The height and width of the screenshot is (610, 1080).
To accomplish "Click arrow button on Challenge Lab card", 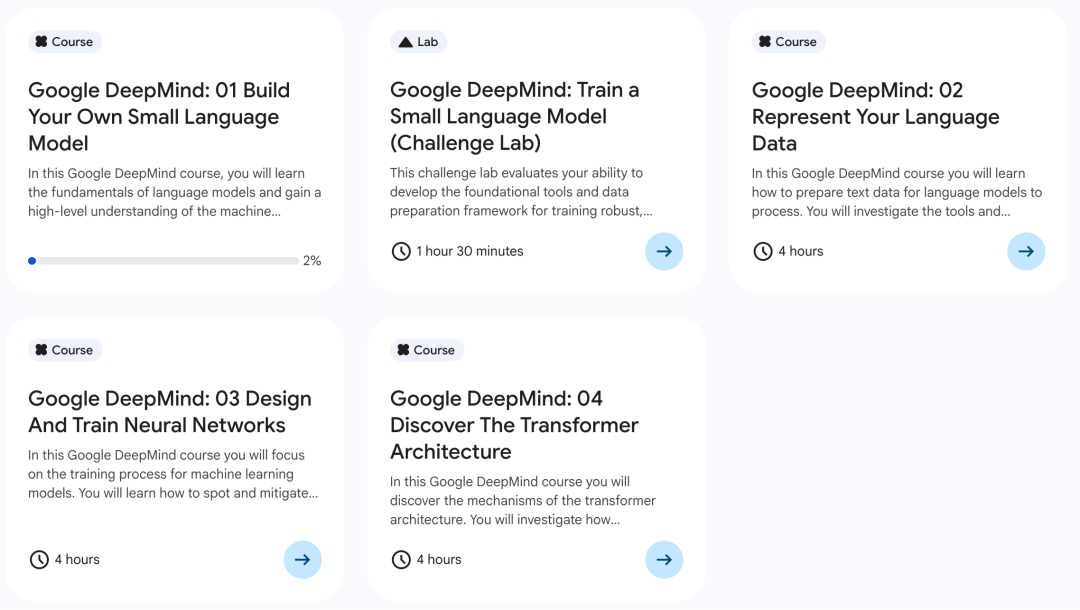I will (664, 251).
